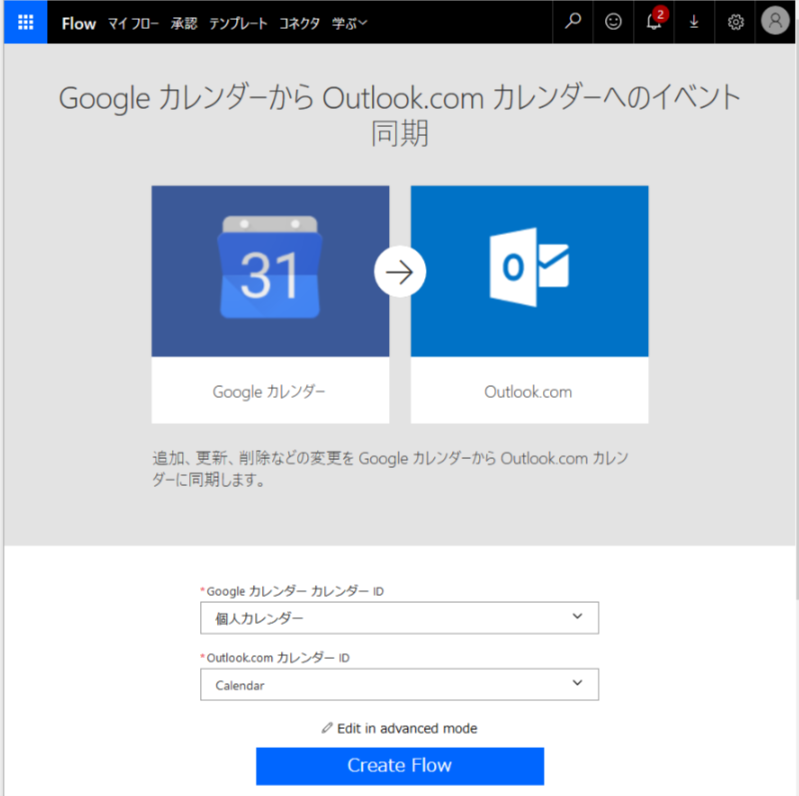Click the Google Calendar 31 icon tile

(x=270, y=271)
